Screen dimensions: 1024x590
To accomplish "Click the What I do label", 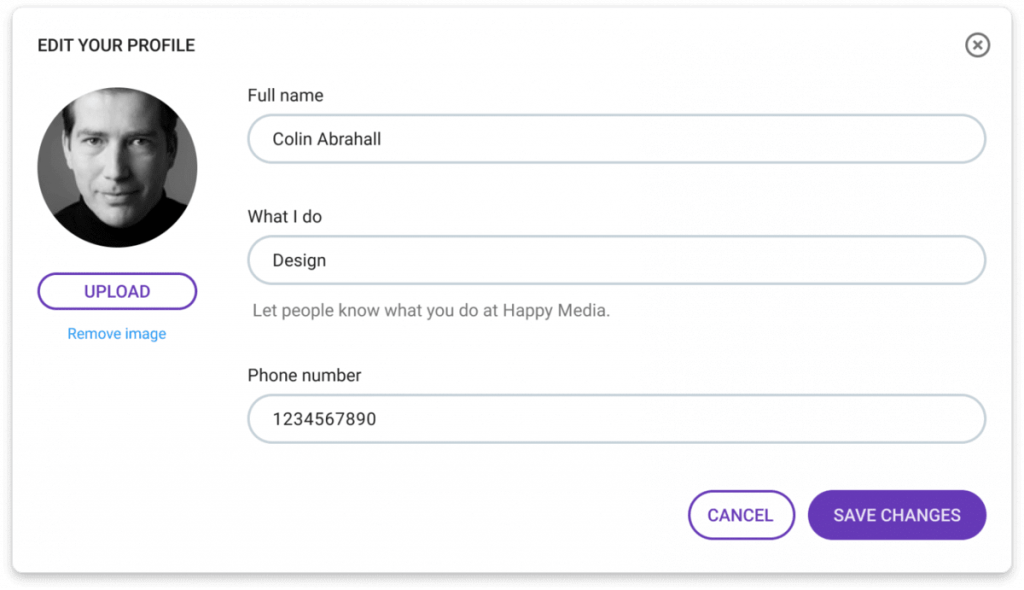I will [285, 216].
